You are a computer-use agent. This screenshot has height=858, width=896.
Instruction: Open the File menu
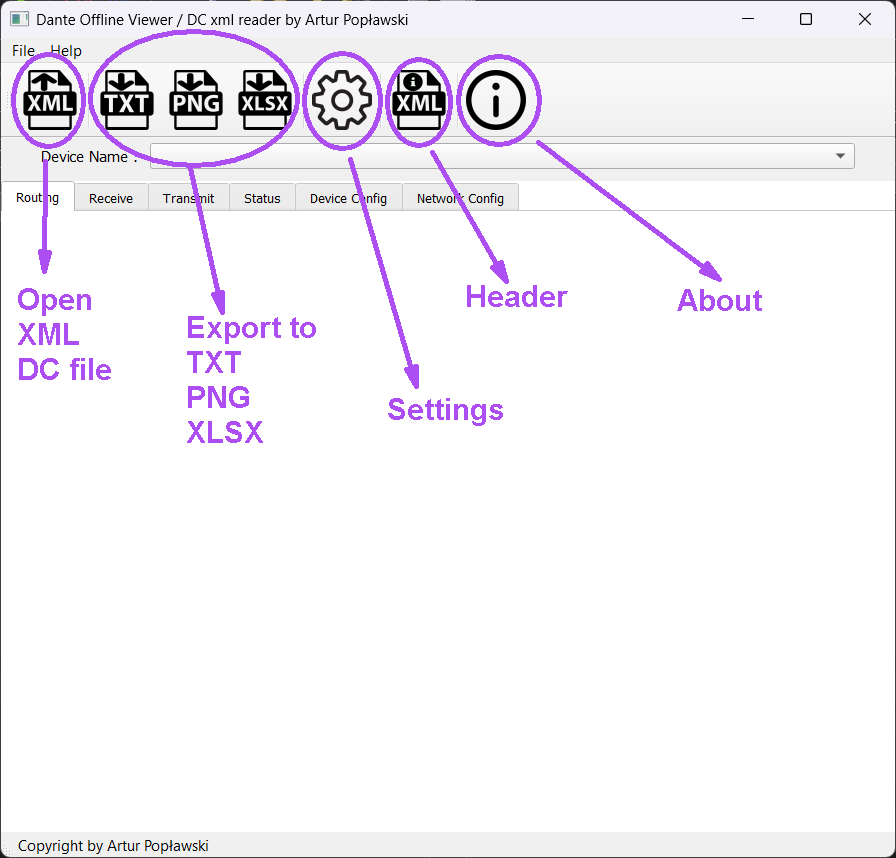point(23,51)
